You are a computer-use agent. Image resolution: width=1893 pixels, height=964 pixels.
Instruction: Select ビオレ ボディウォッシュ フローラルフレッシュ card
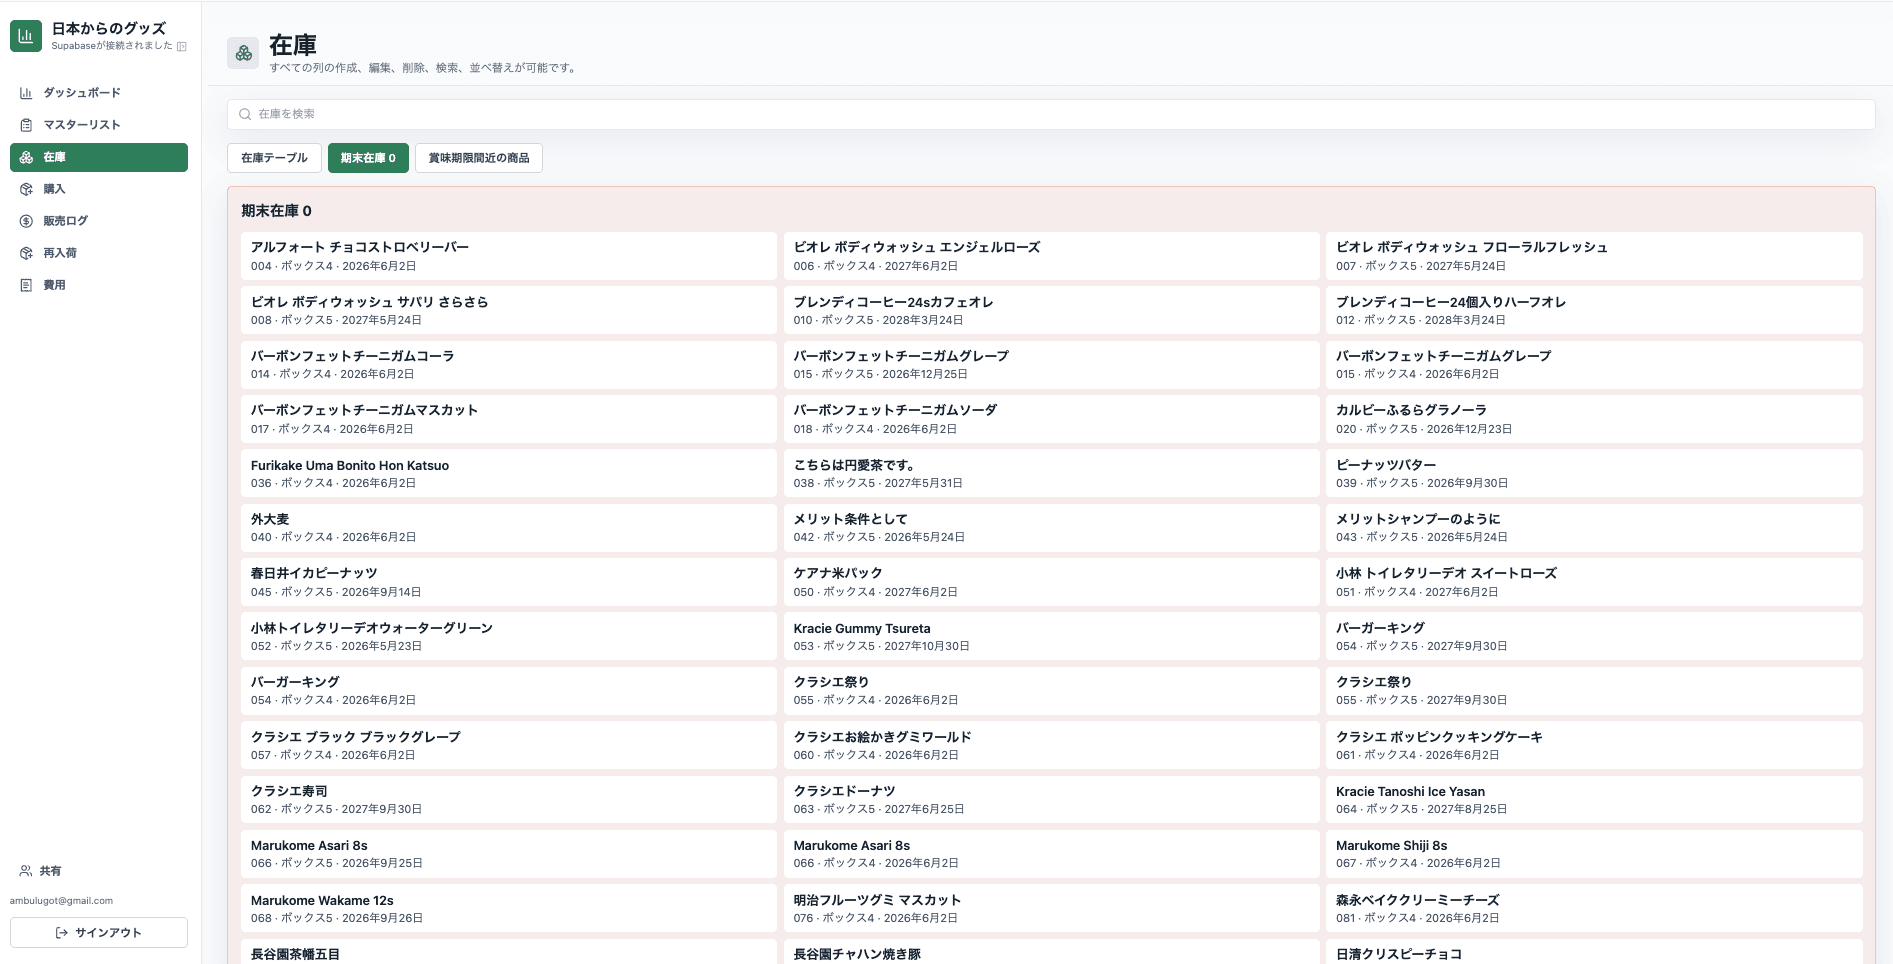pos(1594,256)
